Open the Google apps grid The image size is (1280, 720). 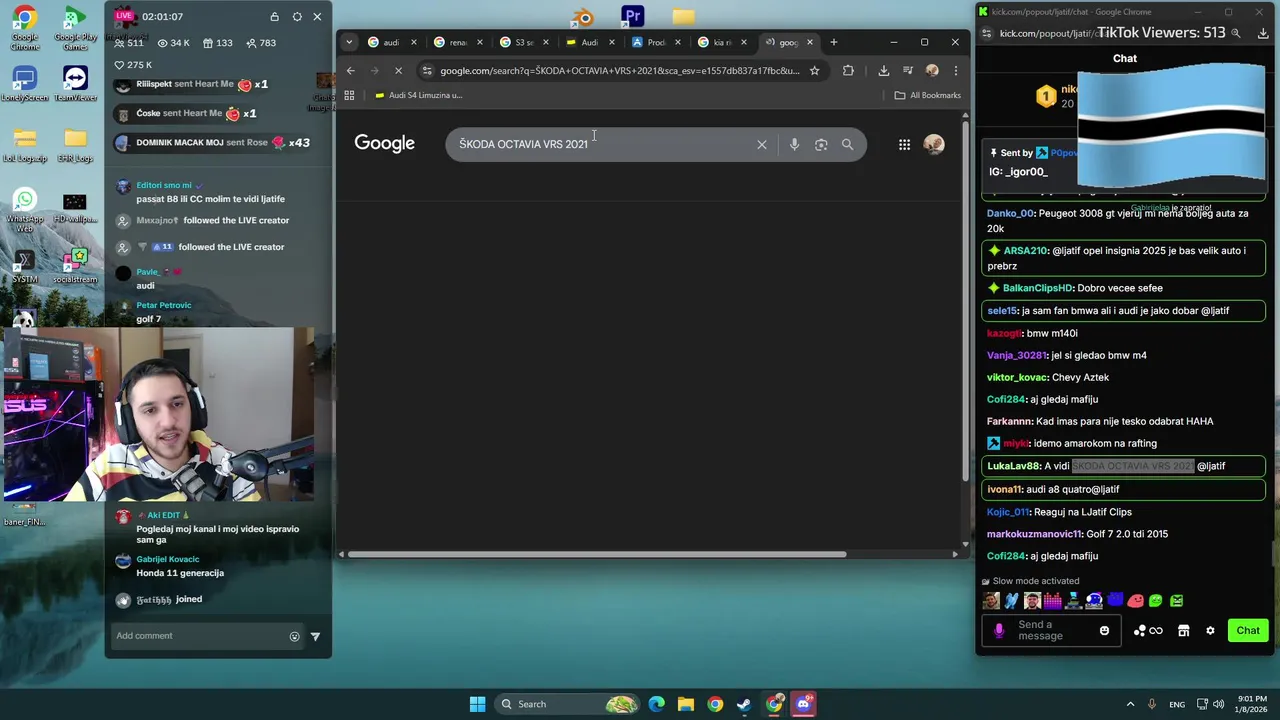[904, 144]
